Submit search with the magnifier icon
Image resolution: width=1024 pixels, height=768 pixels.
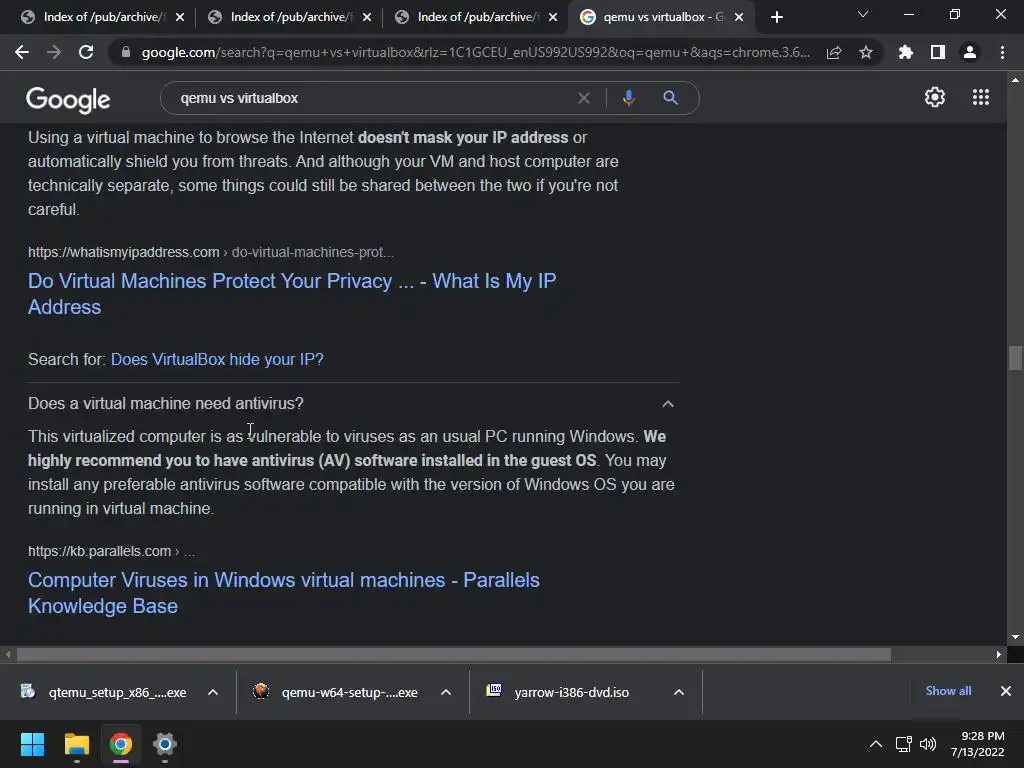pos(670,98)
